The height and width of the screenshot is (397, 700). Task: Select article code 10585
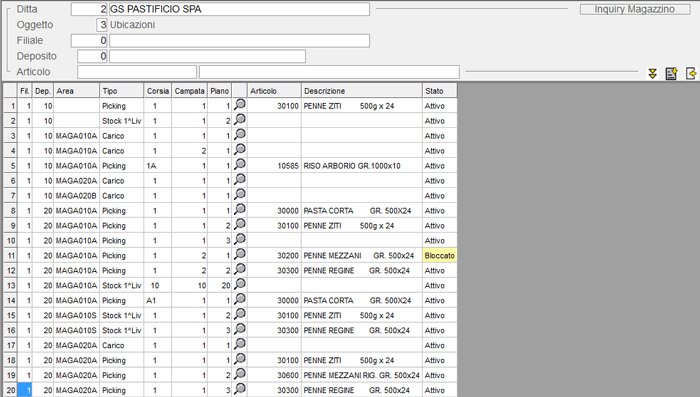click(288, 166)
